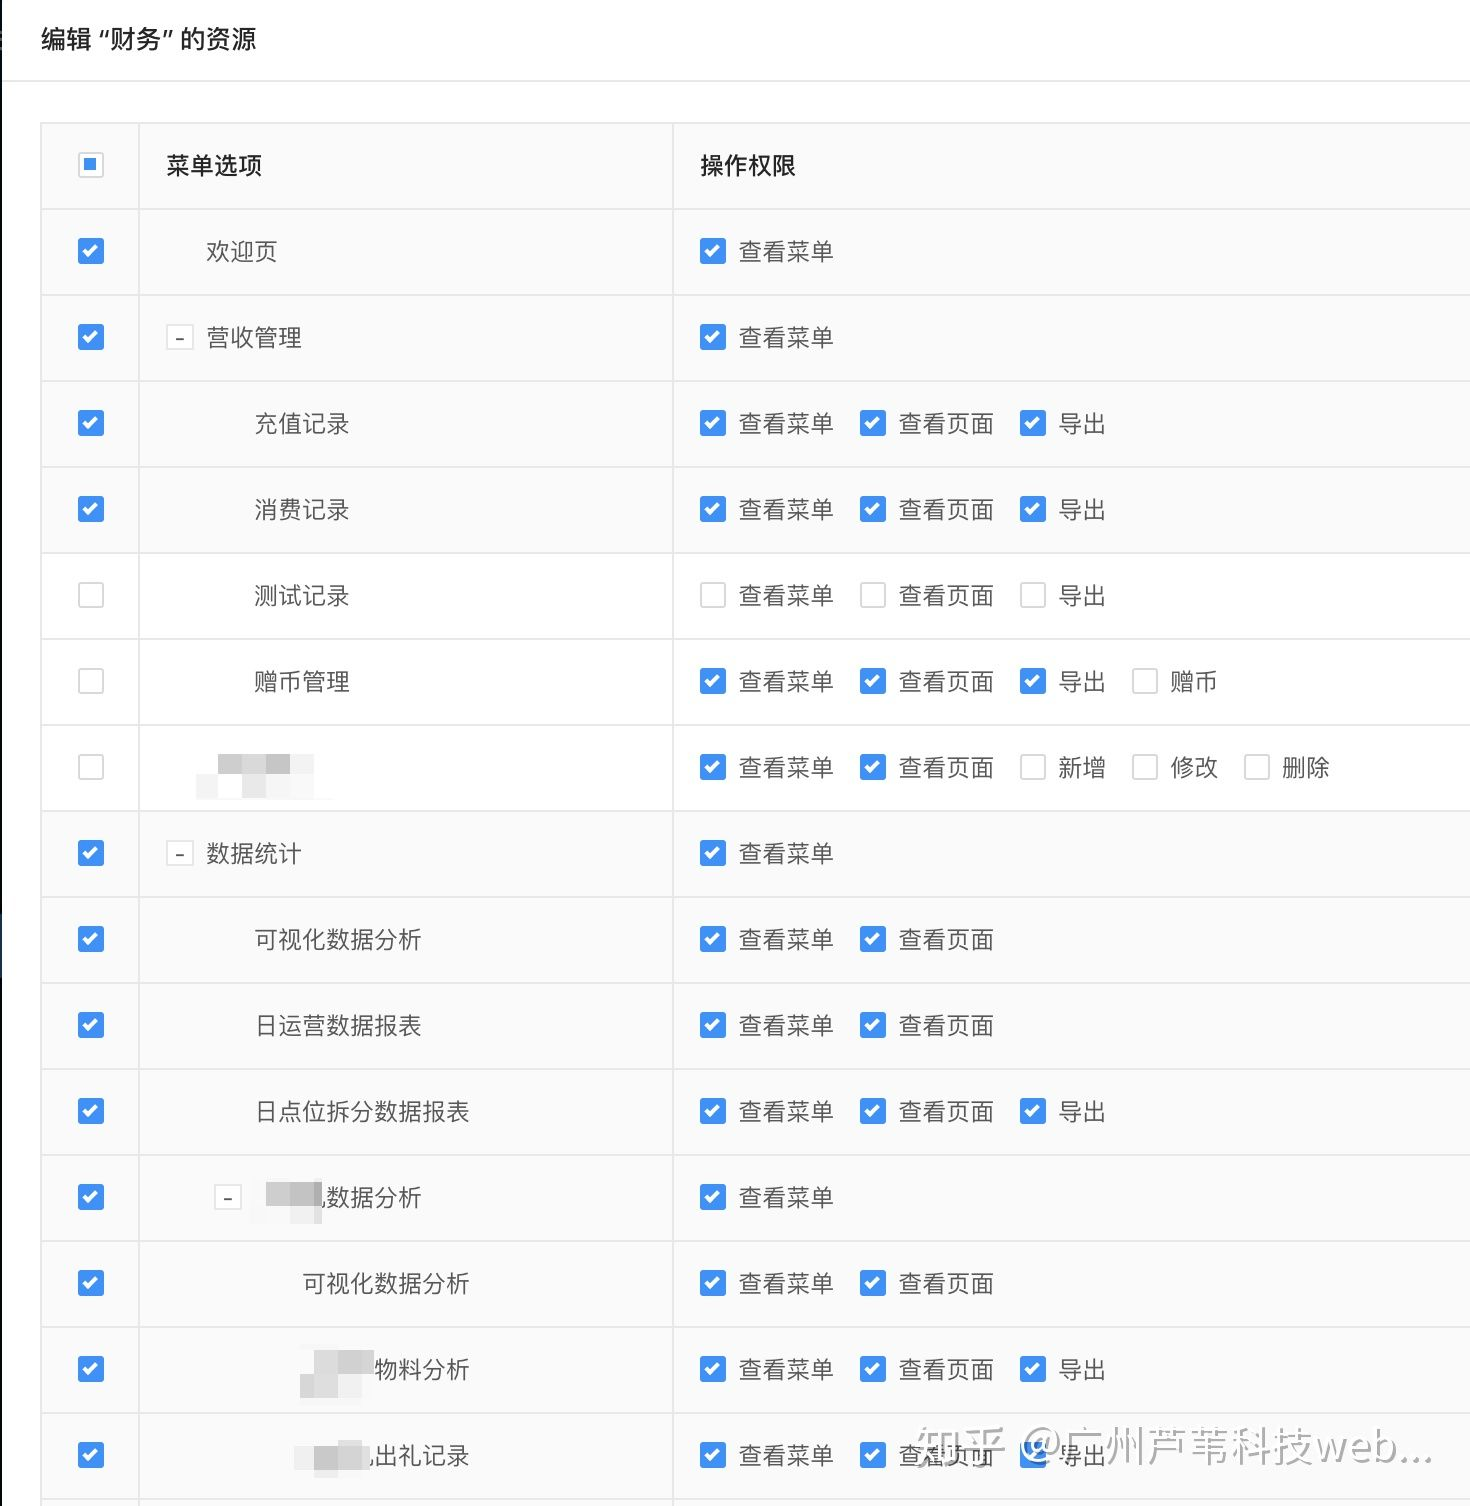Screen dimensions: 1470x1506
Task: Uncheck the 充值记录 row checkbox
Action: tap(90, 423)
